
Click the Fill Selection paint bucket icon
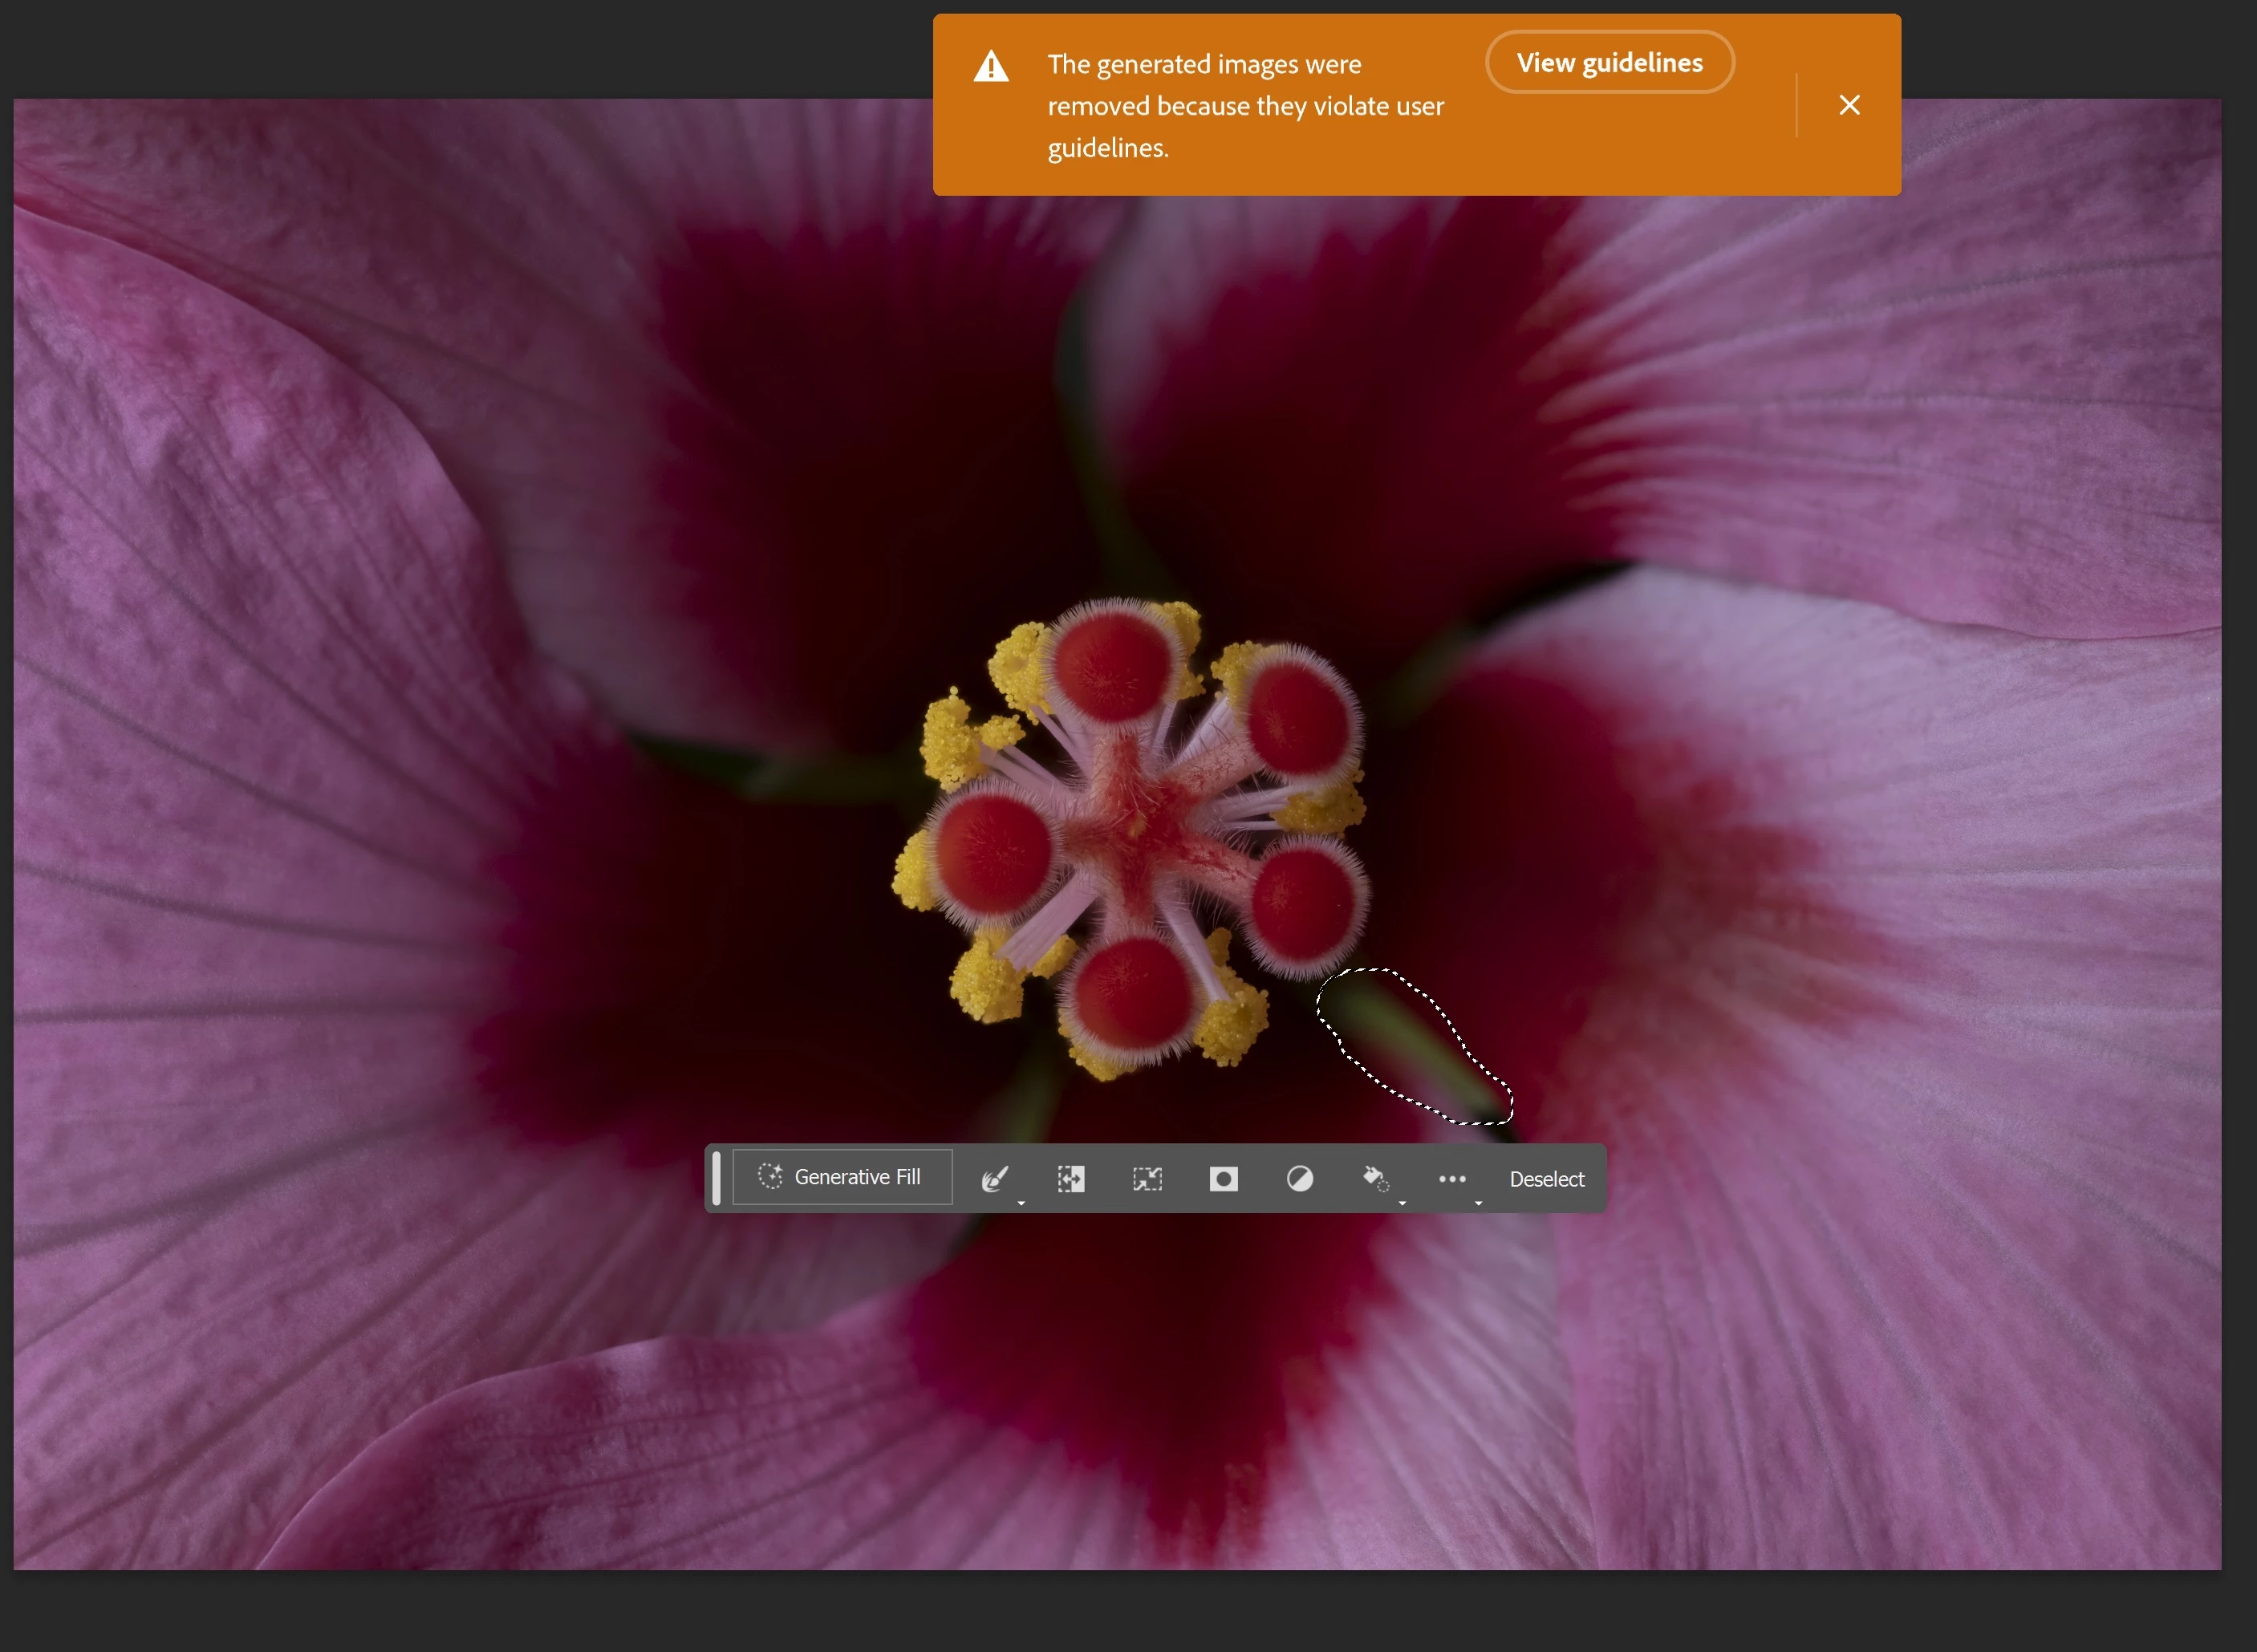(1375, 1179)
